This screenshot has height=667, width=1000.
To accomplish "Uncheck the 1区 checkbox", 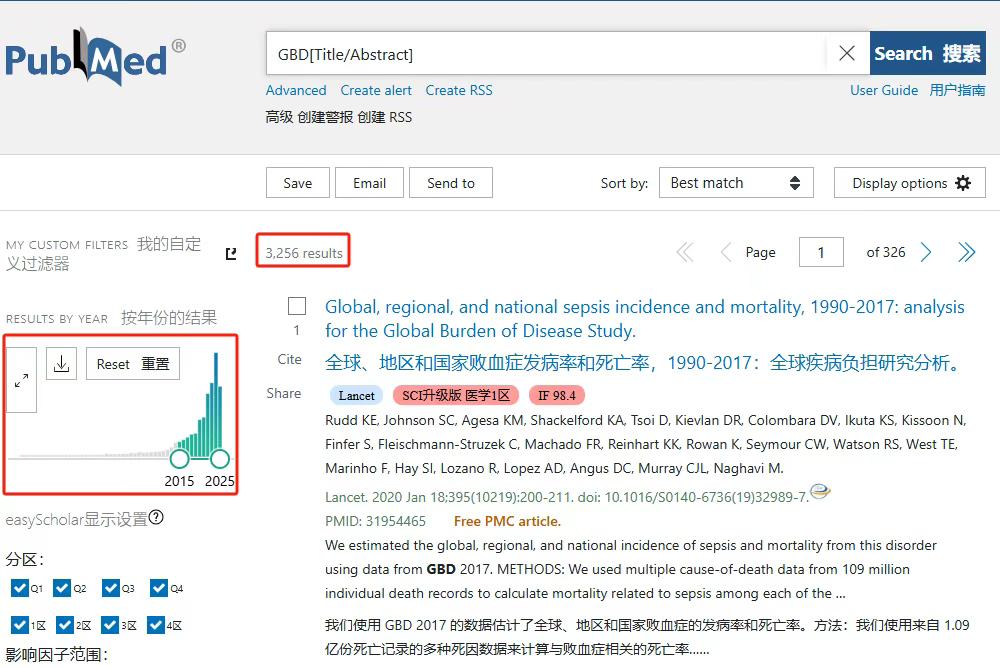I will [20, 625].
